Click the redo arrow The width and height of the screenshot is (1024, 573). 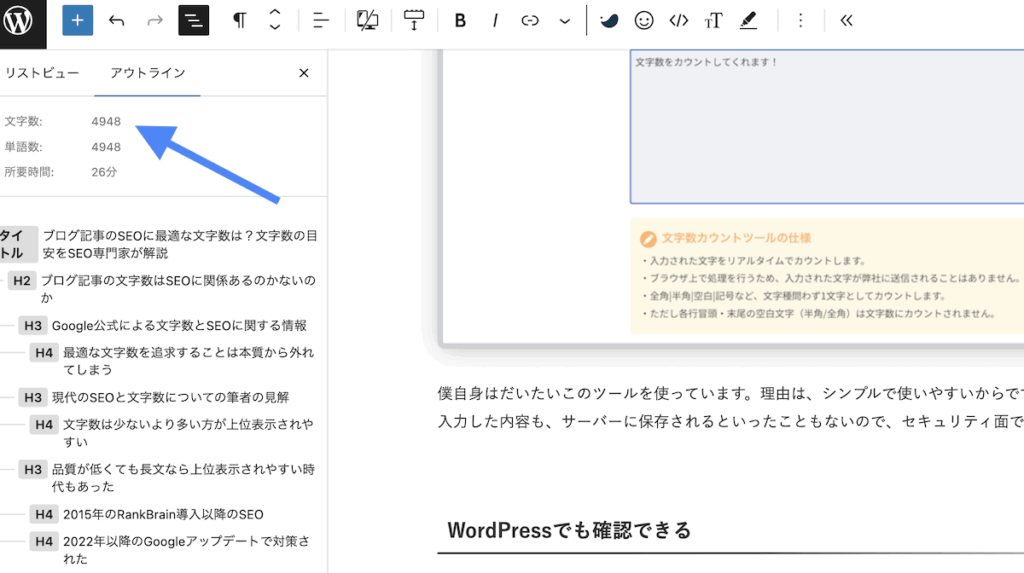point(155,21)
